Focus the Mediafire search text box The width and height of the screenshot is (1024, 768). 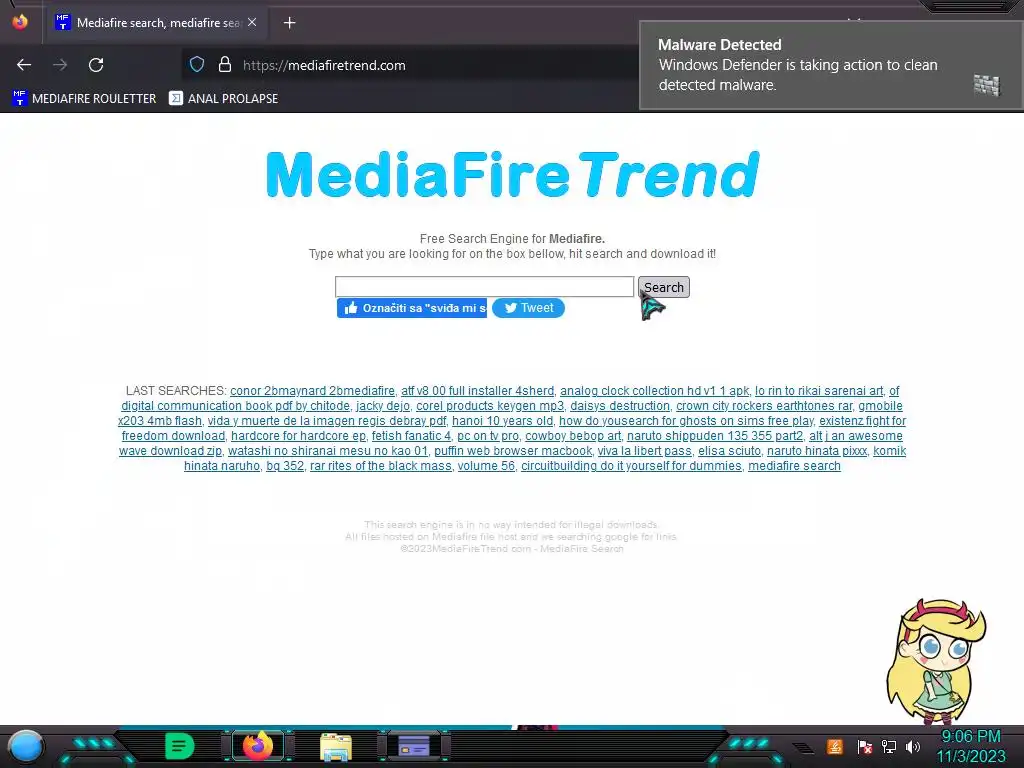pos(484,286)
